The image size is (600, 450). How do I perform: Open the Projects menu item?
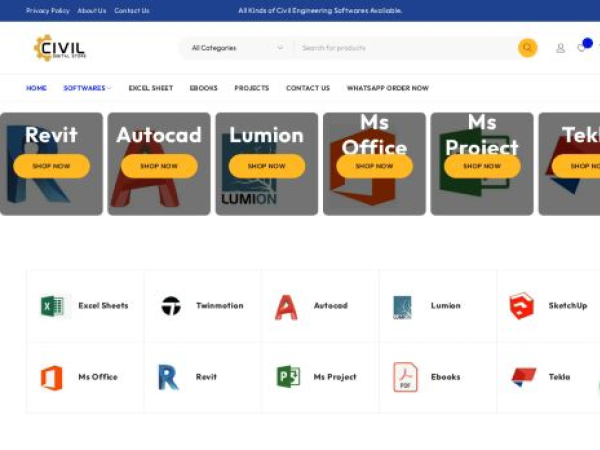point(252,88)
